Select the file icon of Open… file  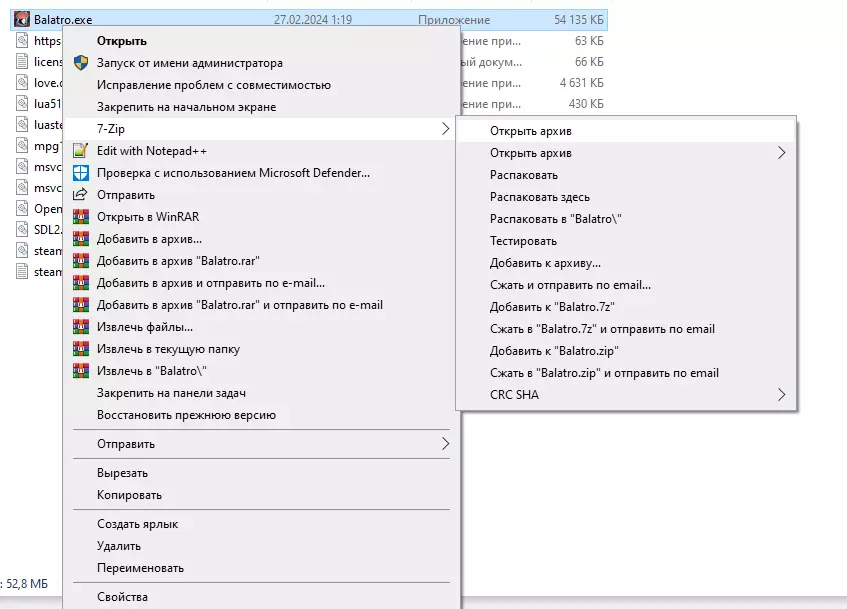coord(22,209)
